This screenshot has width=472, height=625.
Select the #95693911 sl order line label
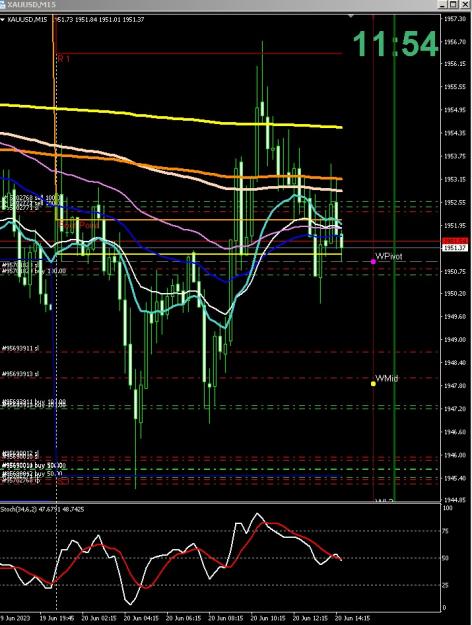pos(21,348)
